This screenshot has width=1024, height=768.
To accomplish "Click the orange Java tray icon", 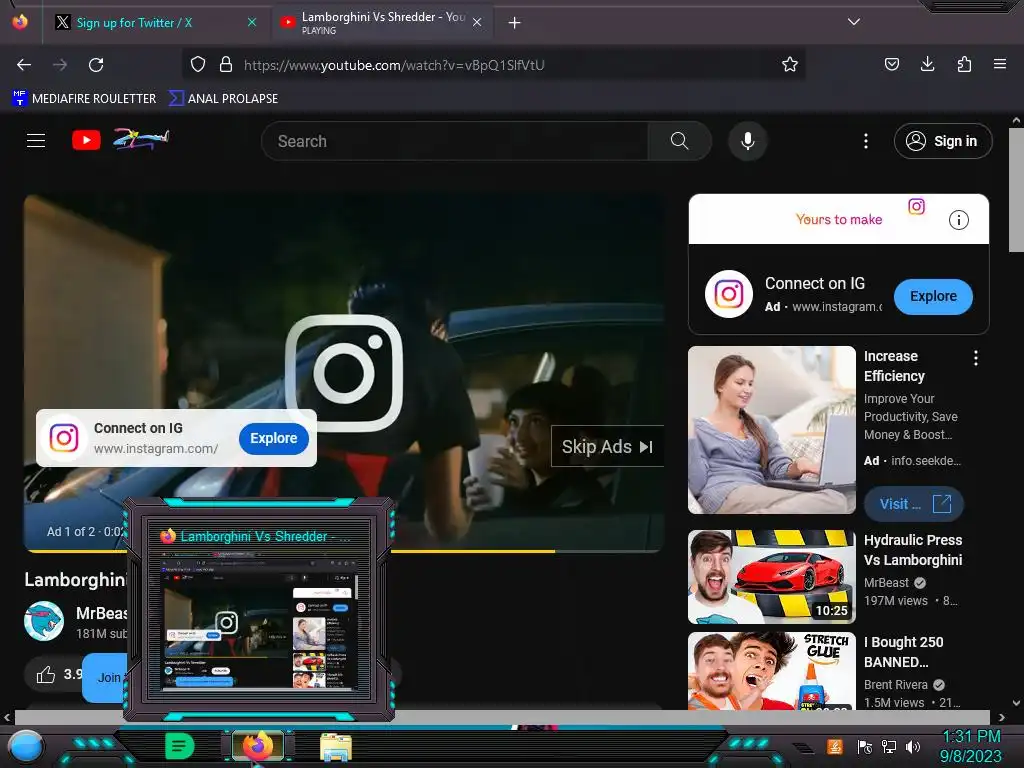I will 835,746.
